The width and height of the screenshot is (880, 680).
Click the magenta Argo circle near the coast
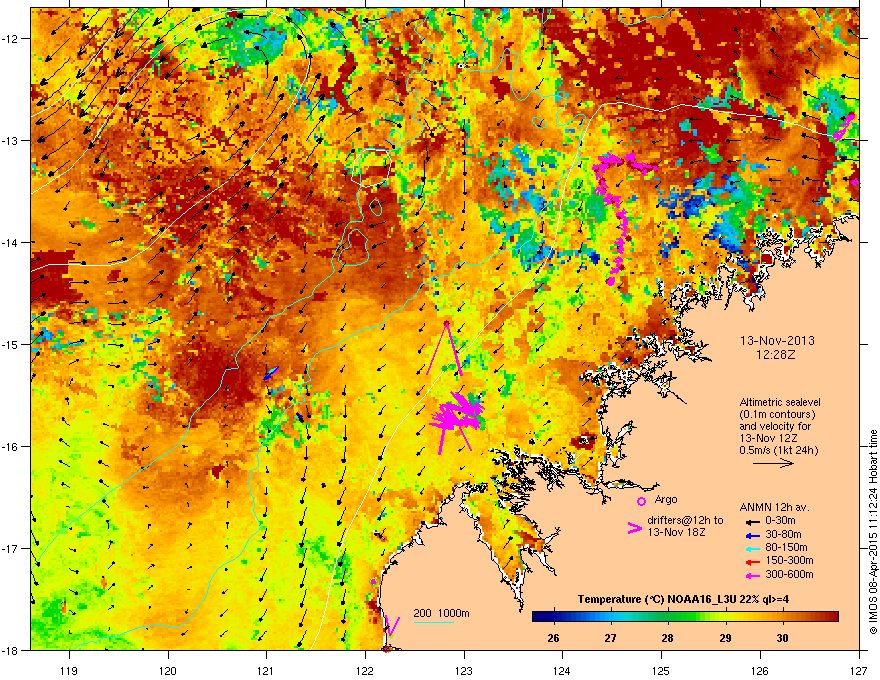[x=373, y=582]
